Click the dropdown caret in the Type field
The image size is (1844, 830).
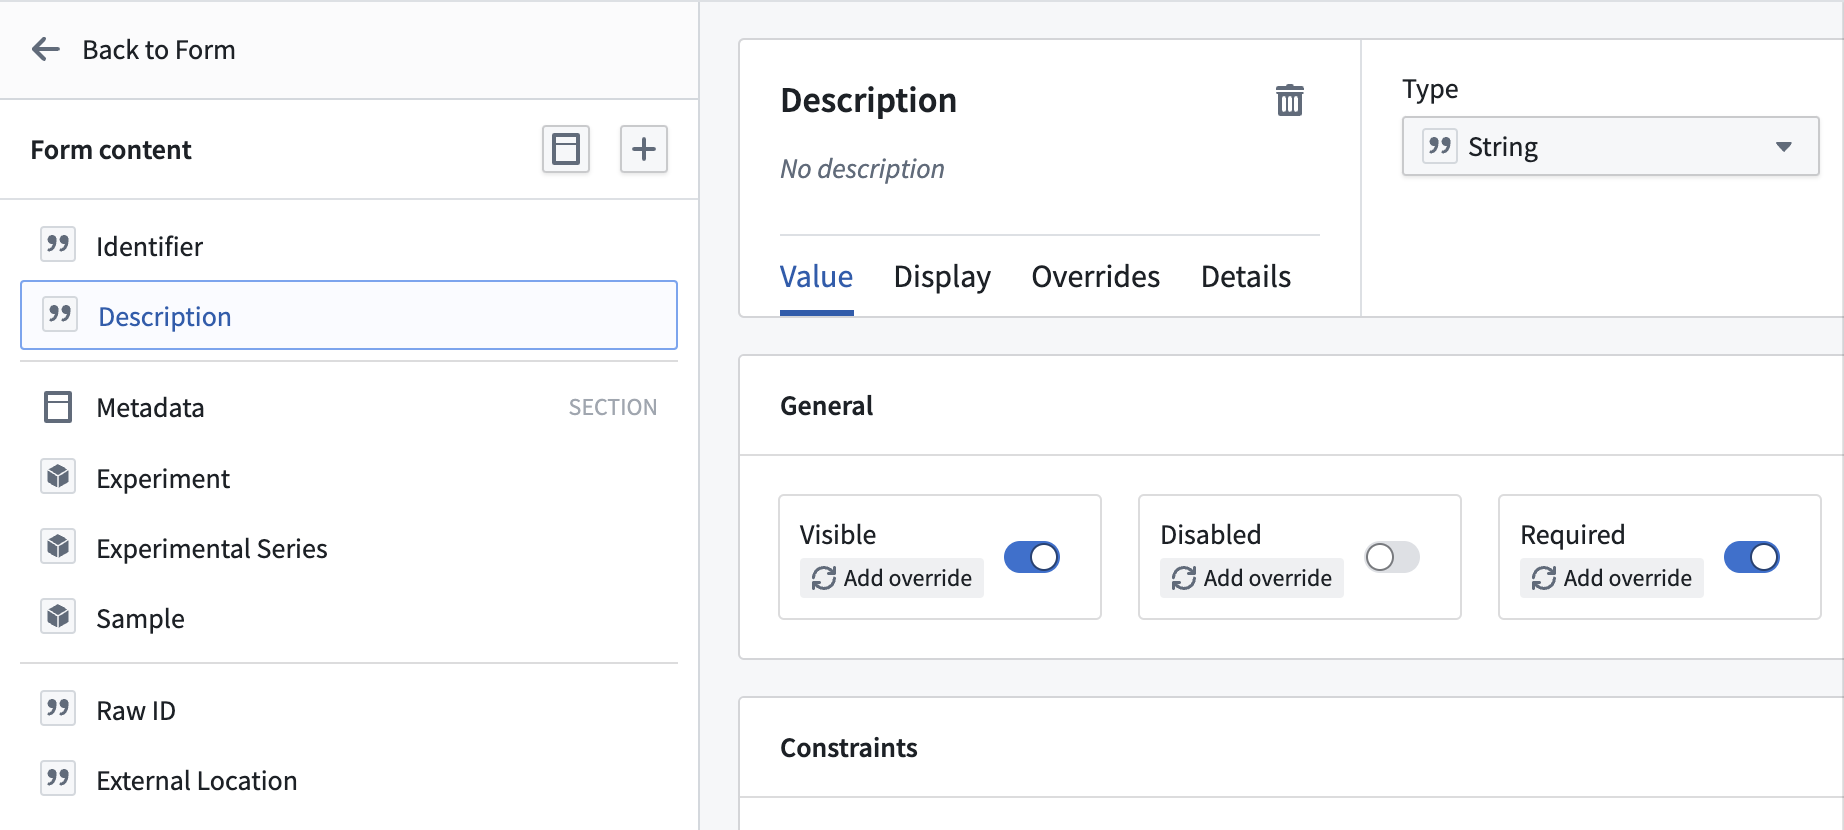pyautogui.click(x=1784, y=147)
